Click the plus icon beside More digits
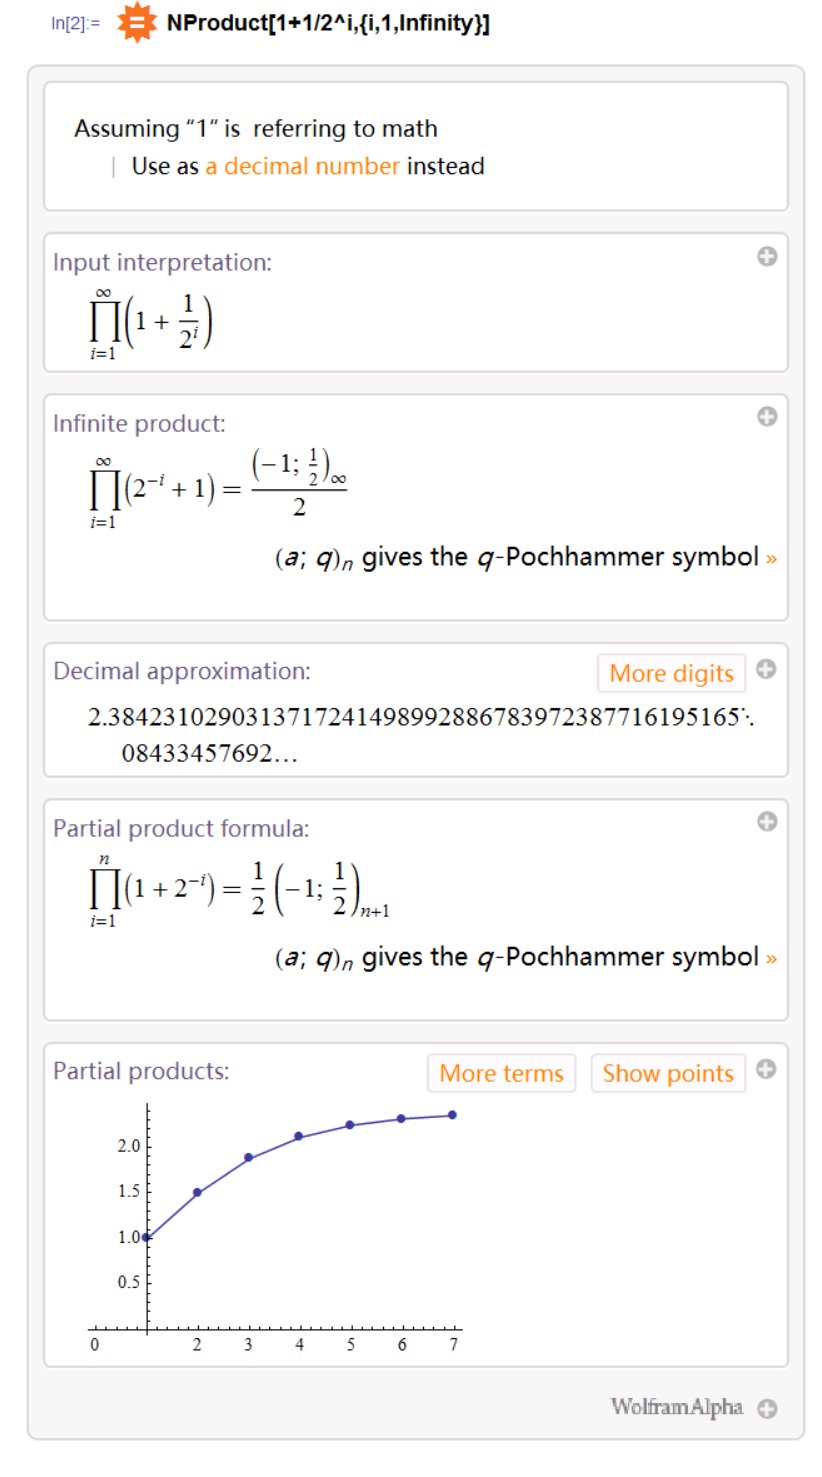The image size is (822, 1477). [x=766, y=670]
